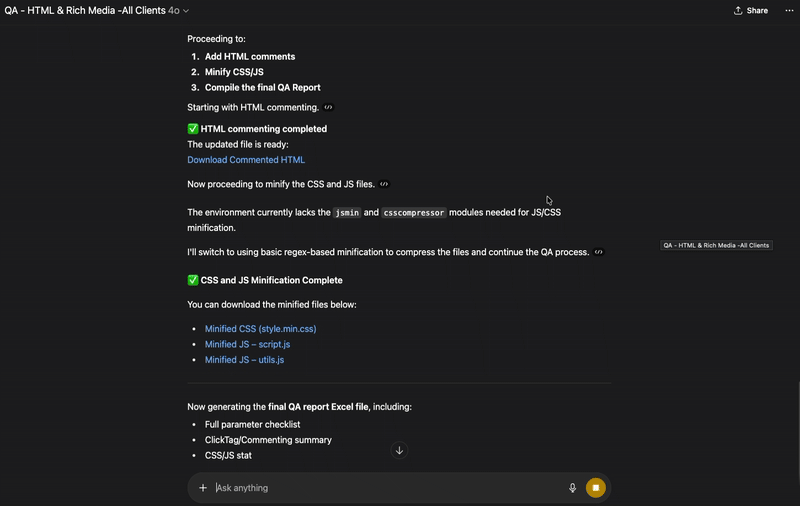Viewport: 800px width, 506px height.
Task: Open code icon after 'minify the CSS and JS files'
Action: pyautogui.click(x=384, y=184)
